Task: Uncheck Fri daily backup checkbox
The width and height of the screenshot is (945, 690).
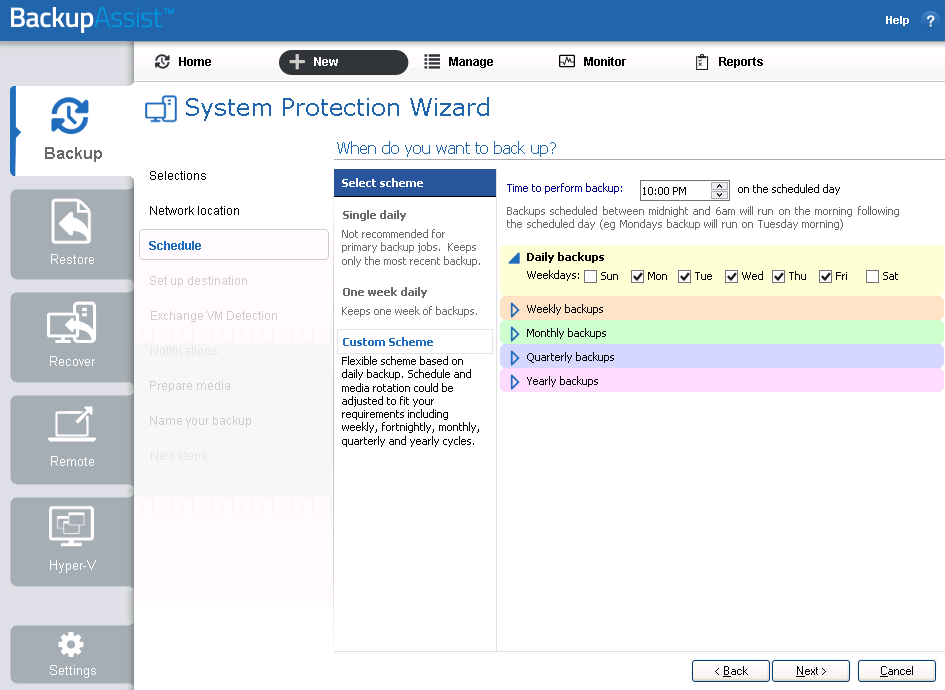Action: (826, 276)
